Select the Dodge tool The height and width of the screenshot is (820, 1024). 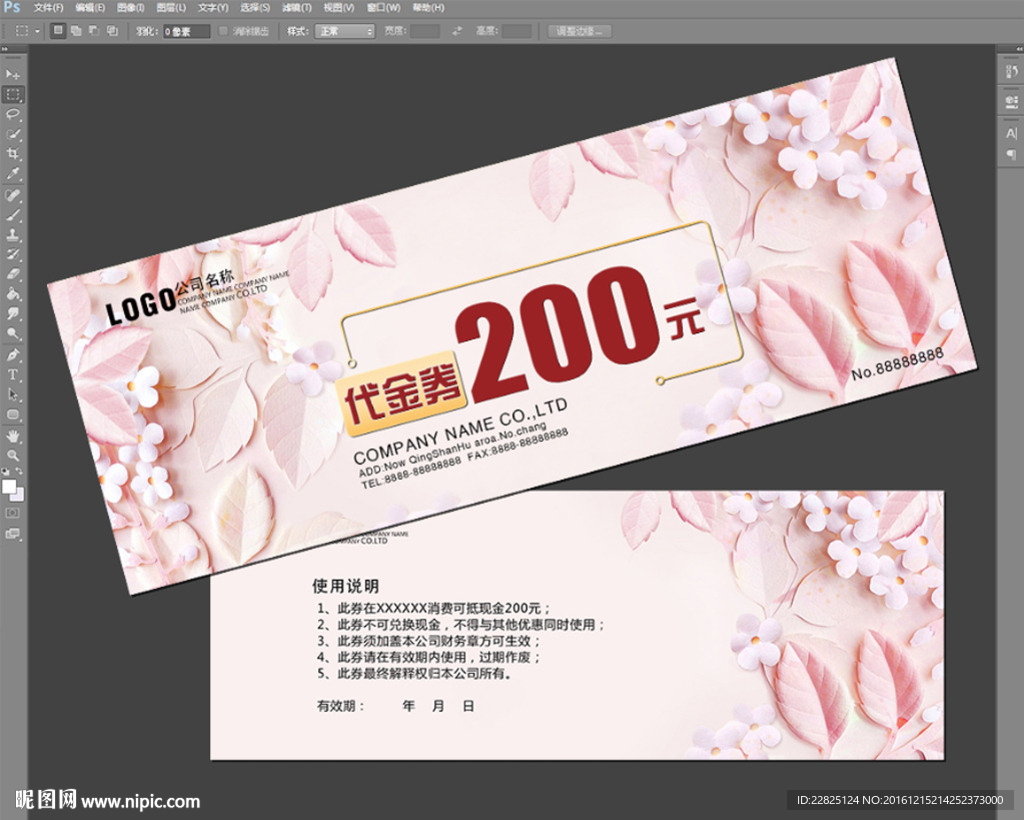pos(12,333)
